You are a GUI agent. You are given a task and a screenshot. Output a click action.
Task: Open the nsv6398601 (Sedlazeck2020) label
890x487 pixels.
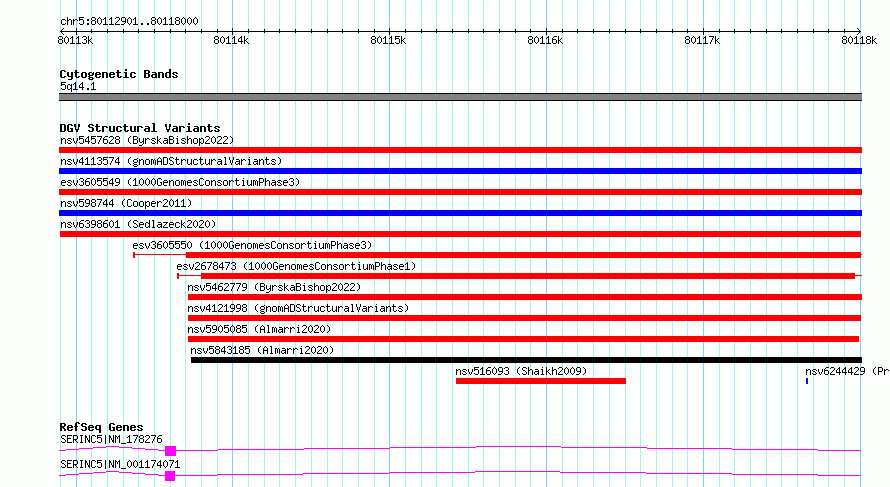pyautogui.click(x=138, y=224)
